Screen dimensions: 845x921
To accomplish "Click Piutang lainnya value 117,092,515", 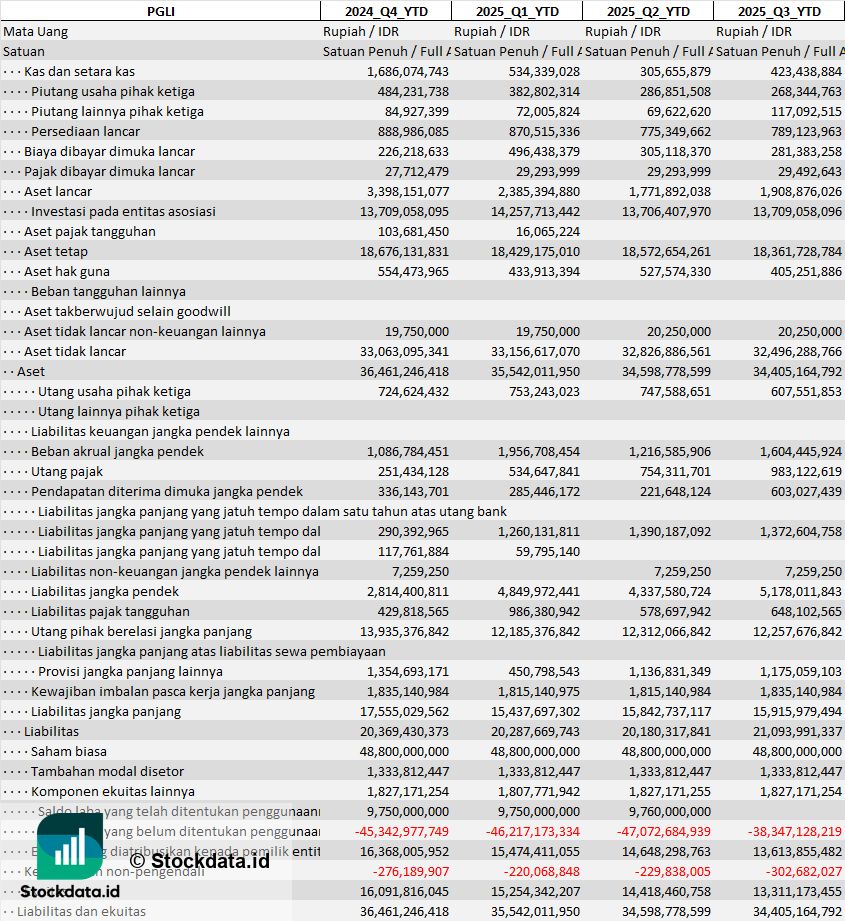I will (806, 111).
